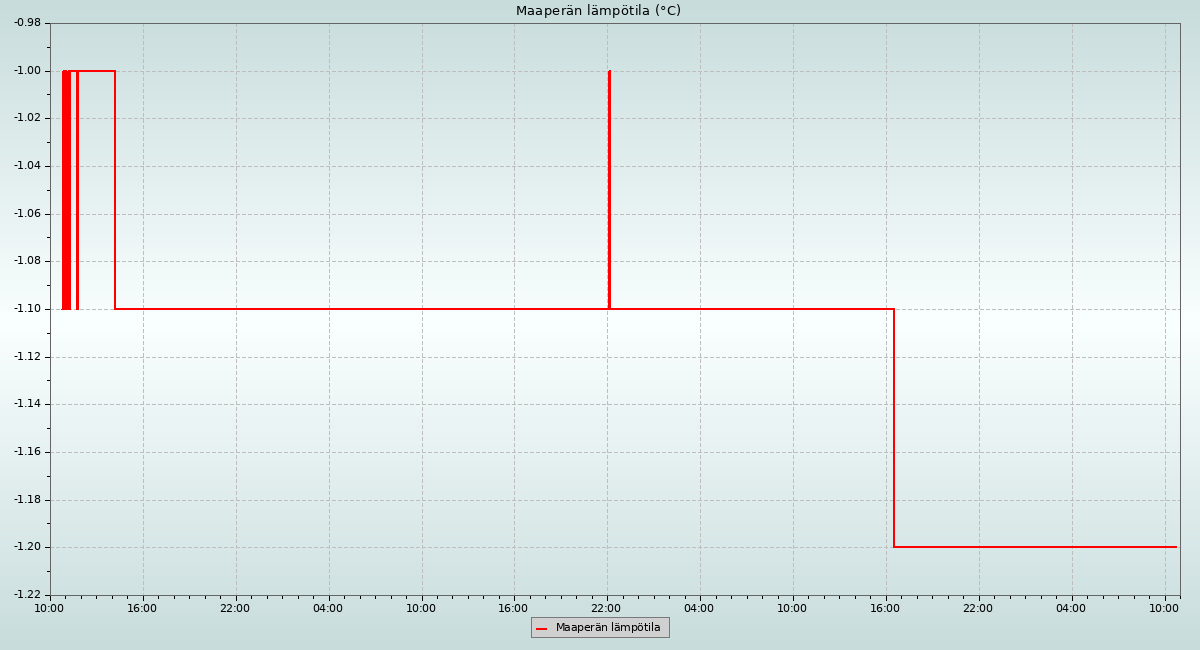This screenshot has height=650, width=1200.
Task: Select the -1.02 y-axis value
Action: click(x=27, y=118)
